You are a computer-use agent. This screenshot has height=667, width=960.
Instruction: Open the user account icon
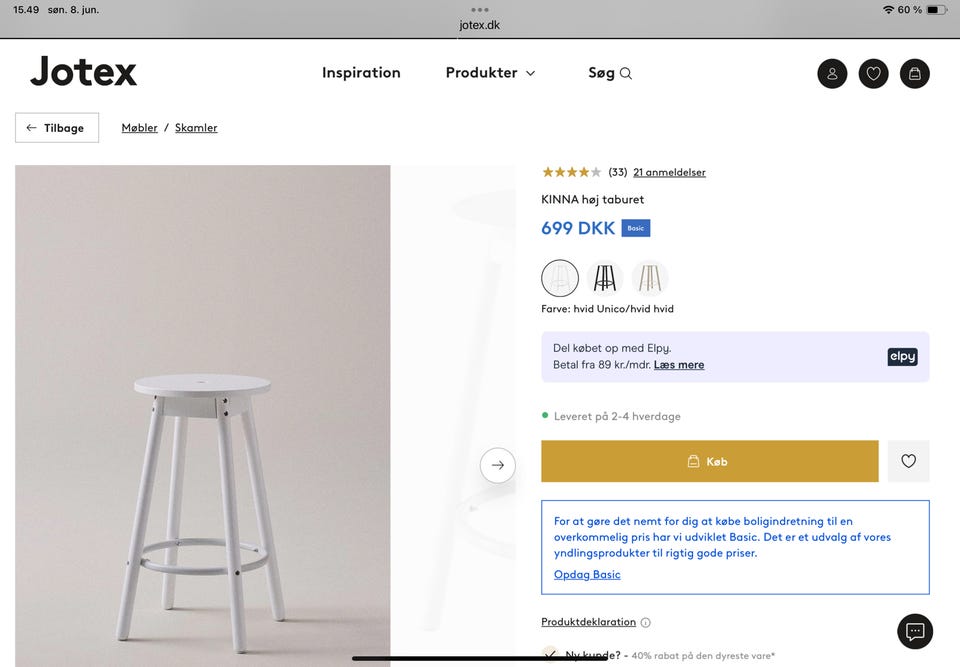832,73
